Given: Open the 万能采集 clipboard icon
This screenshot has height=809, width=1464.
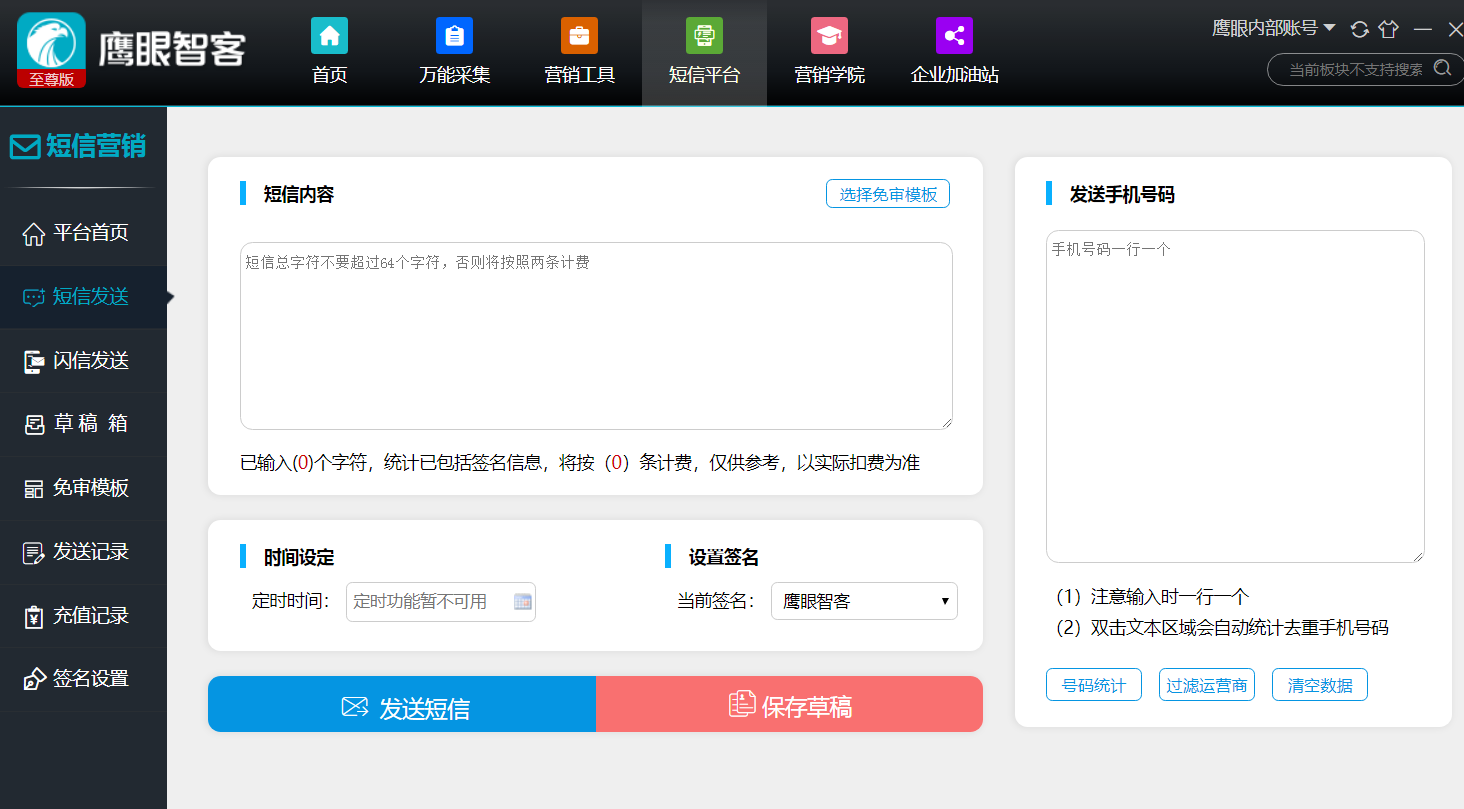Looking at the screenshot, I should tap(454, 36).
